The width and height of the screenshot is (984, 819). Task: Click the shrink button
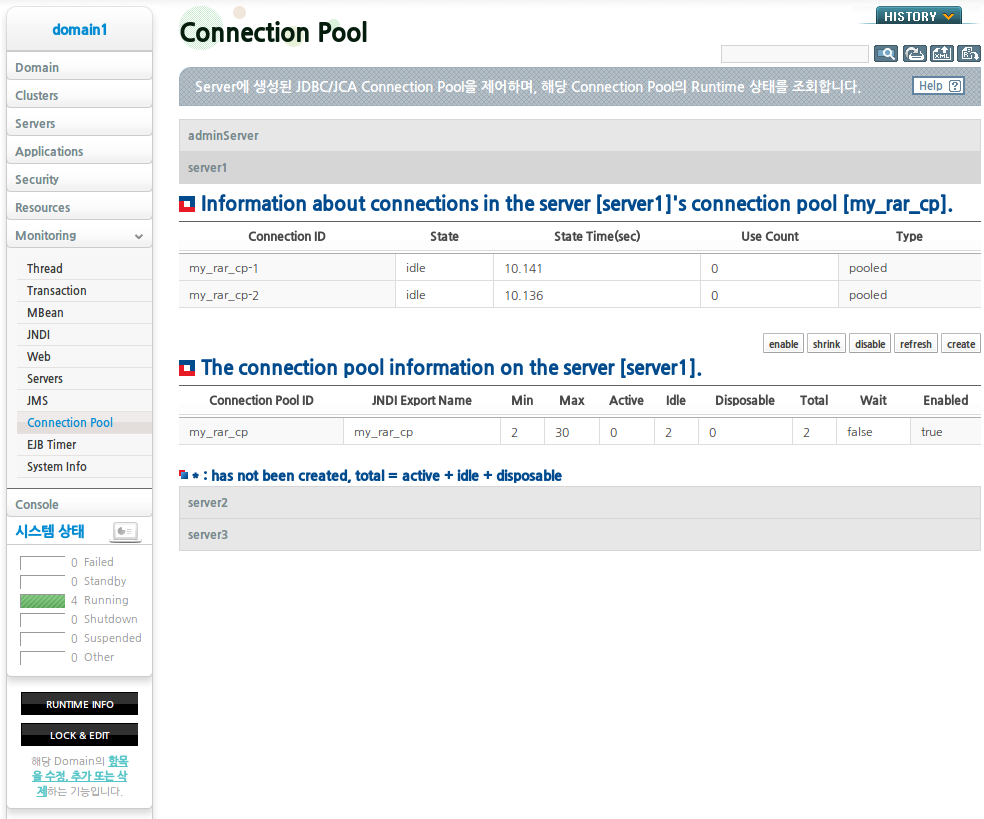826,344
